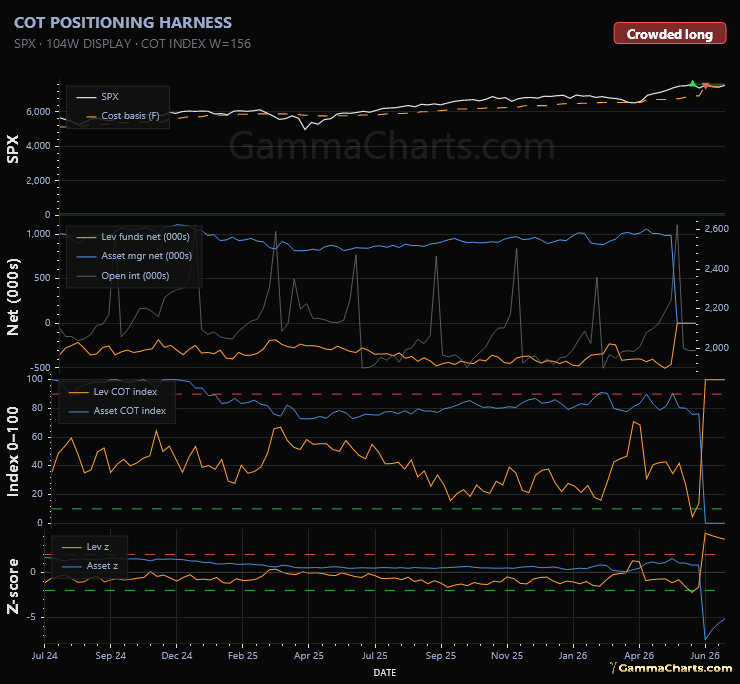The height and width of the screenshot is (684, 740).
Task: Click the red down-triangle marker on SPX
Action: [706, 86]
